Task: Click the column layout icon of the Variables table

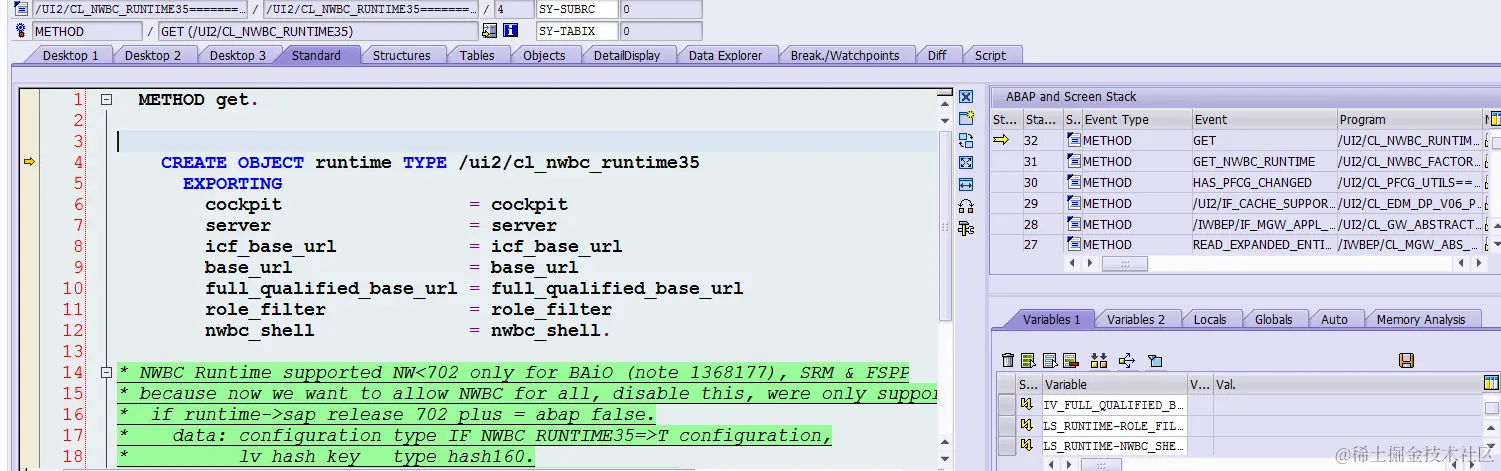Action: [x=1491, y=383]
